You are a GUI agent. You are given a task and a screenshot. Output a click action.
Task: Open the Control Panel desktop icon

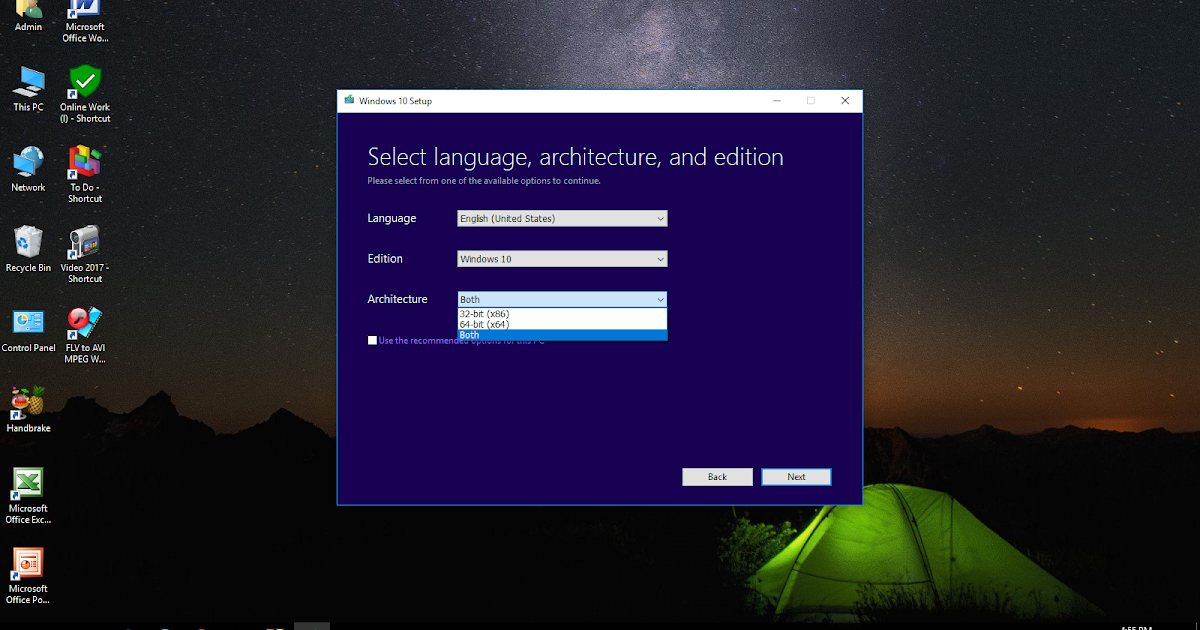tap(29, 328)
